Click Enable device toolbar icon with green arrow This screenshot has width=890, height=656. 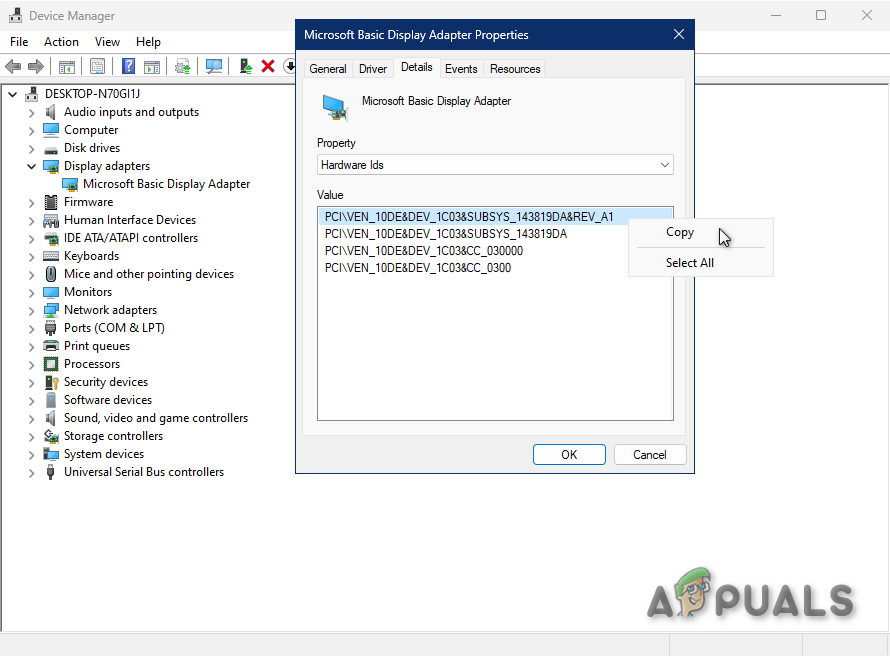245,67
